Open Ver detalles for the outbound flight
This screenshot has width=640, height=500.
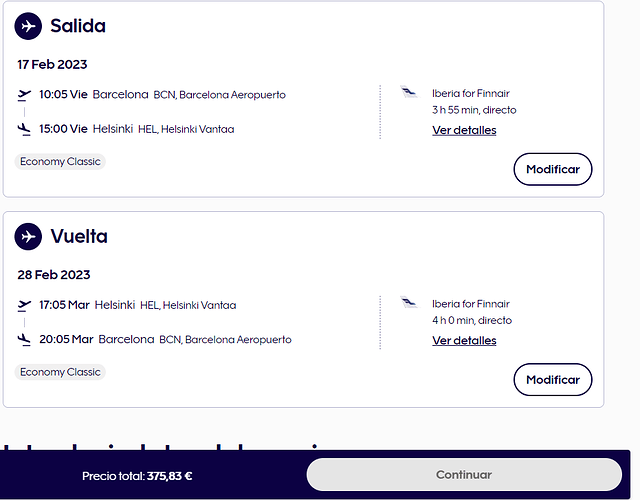pyautogui.click(x=464, y=130)
